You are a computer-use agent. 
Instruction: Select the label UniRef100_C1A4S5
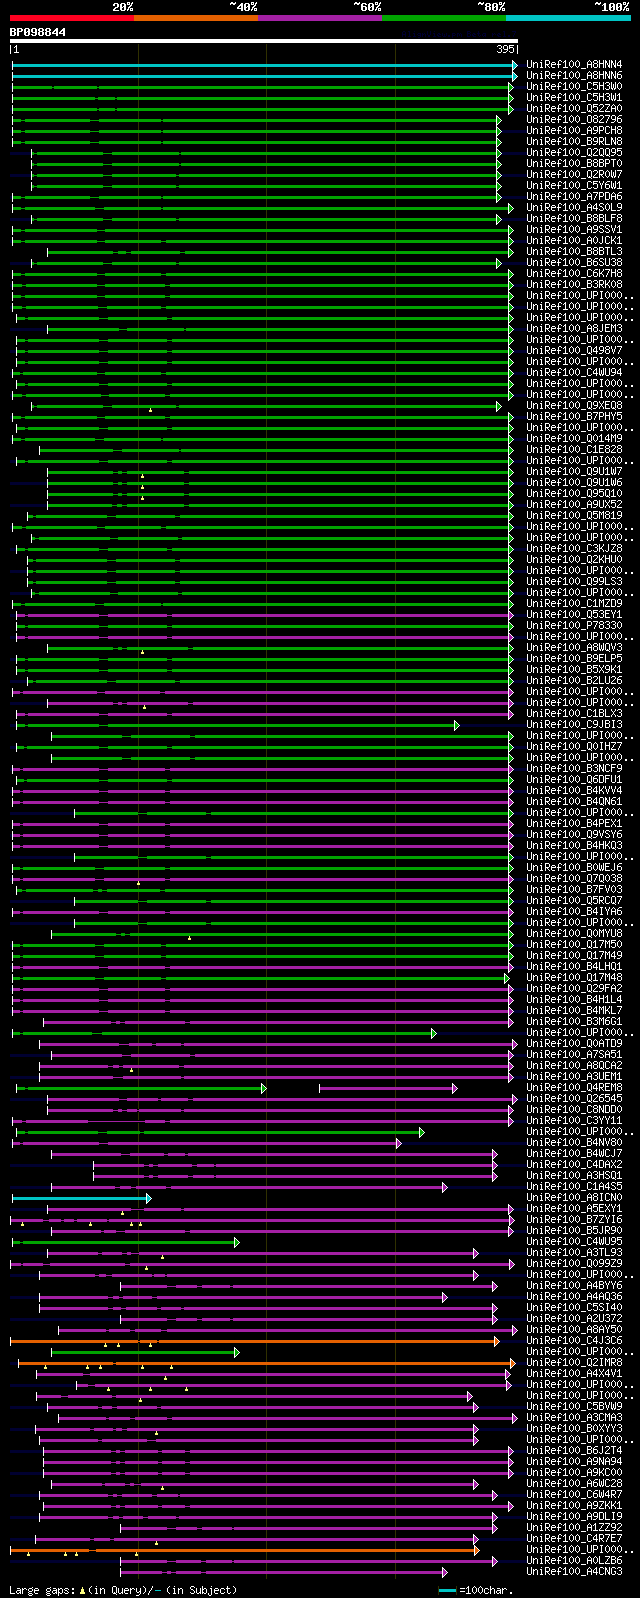(574, 1186)
